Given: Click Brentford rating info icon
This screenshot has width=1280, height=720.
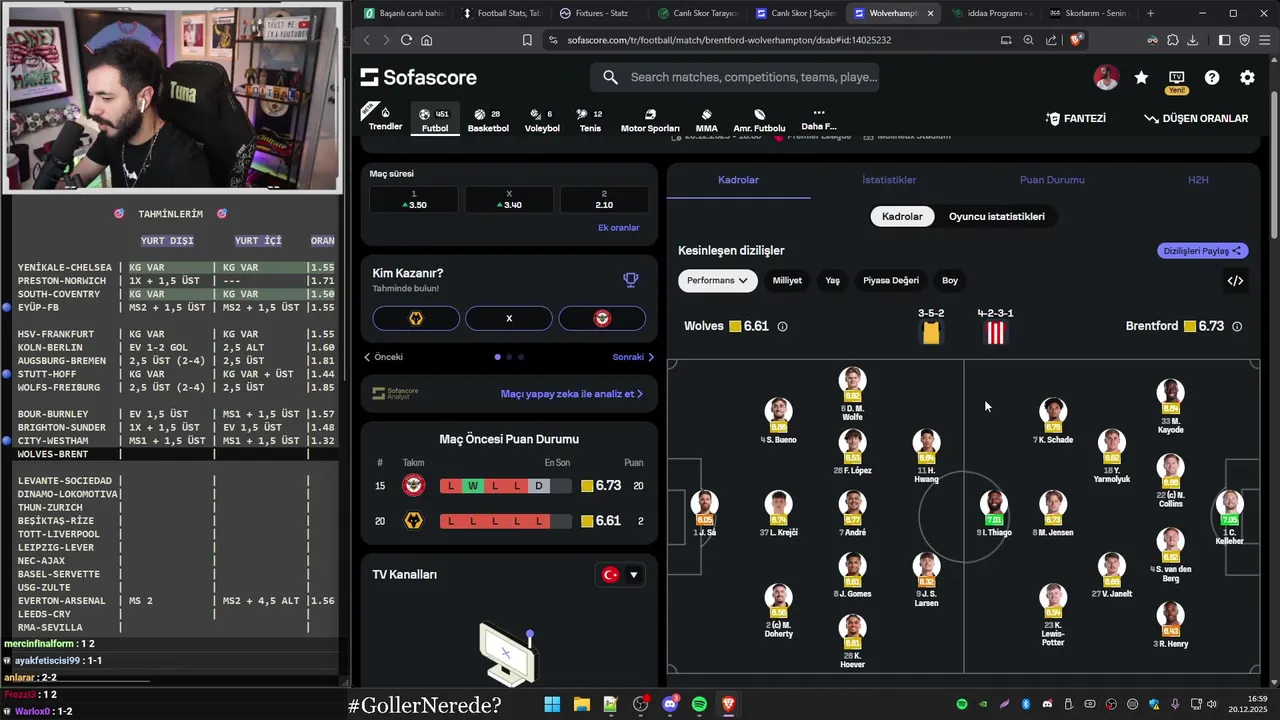Looking at the screenshot, I should point(1237,326).
